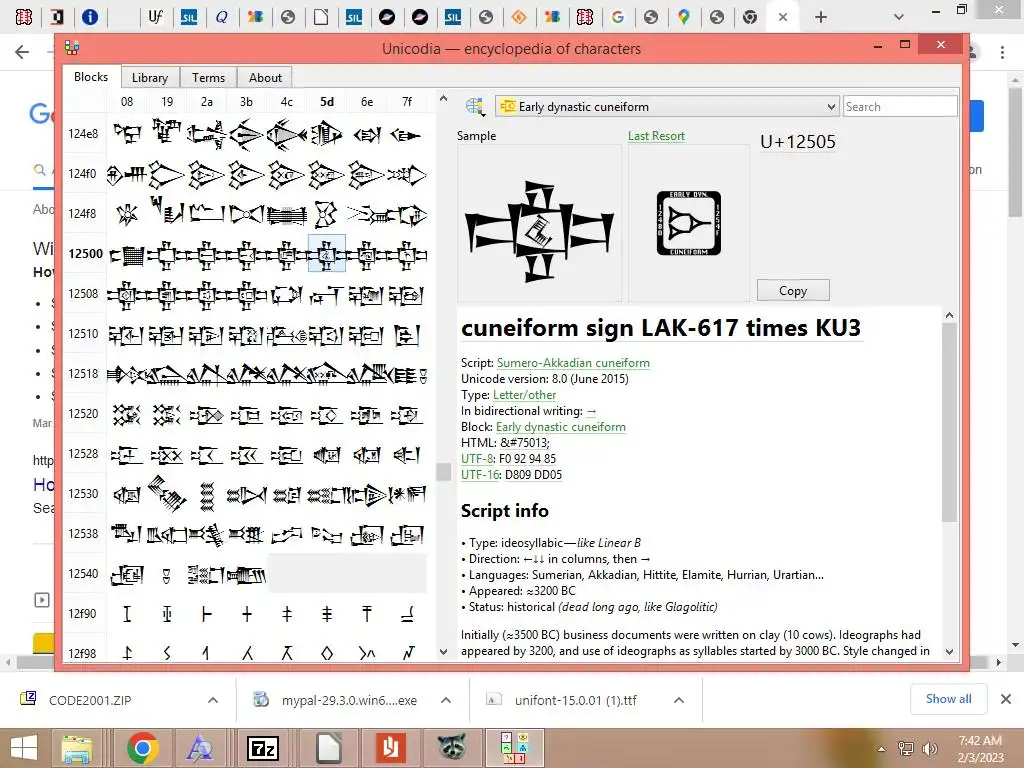
Task: Switch to the Library tab
Action: pyautogui.click(x=150, y=78)
